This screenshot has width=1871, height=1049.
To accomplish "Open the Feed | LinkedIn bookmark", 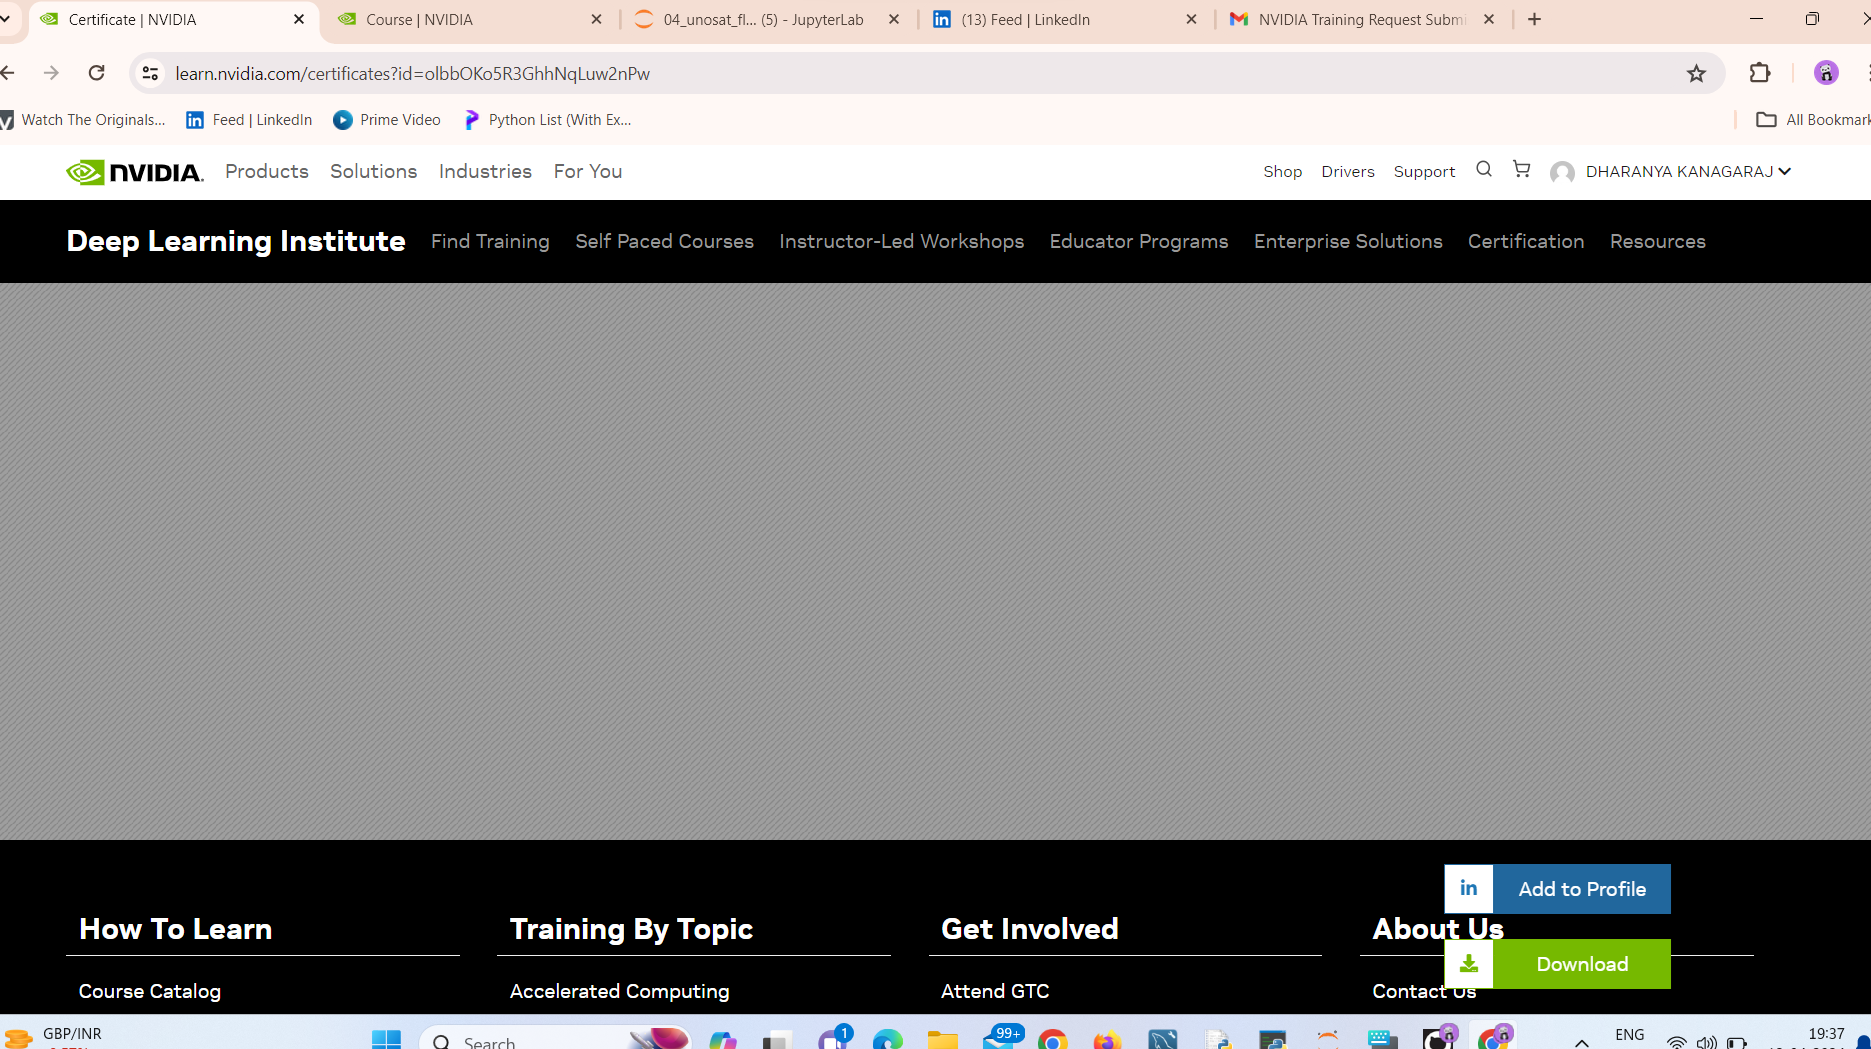I will pyautogui.click(x=250, y=120).
